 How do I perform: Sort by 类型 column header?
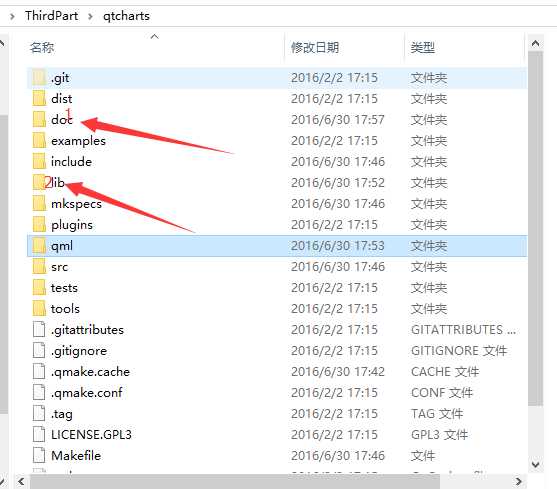point(423,47)
